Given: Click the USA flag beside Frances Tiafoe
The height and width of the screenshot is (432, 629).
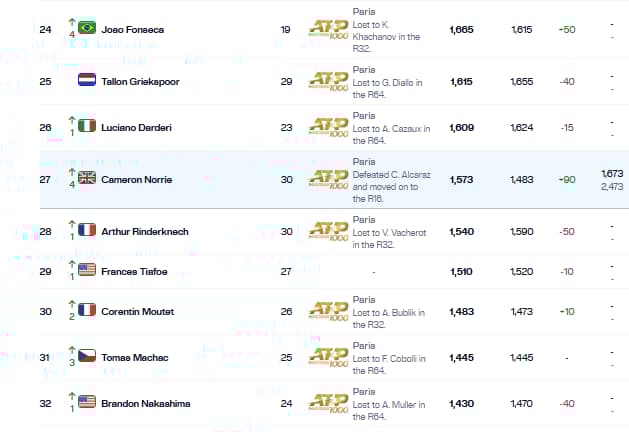Looking at the screenshot, I should (87, 271).
